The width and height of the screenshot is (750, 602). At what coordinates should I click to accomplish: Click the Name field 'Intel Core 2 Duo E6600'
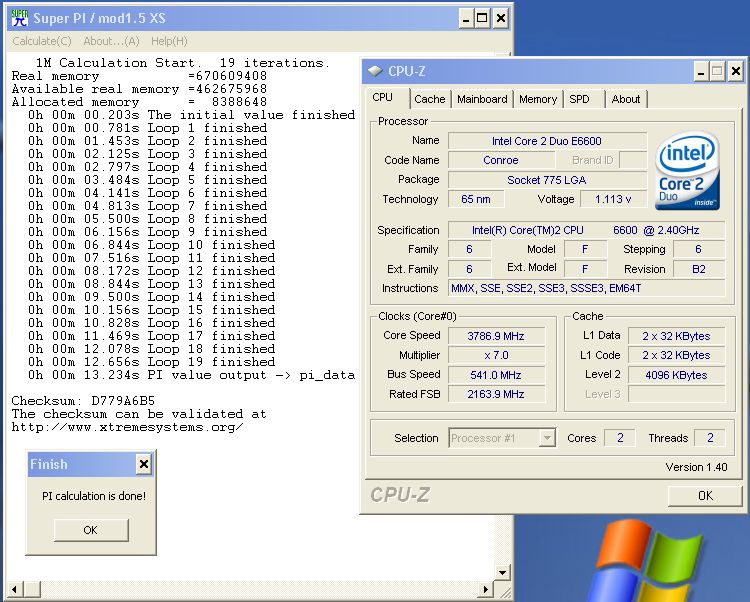click(x=547, y=141)
